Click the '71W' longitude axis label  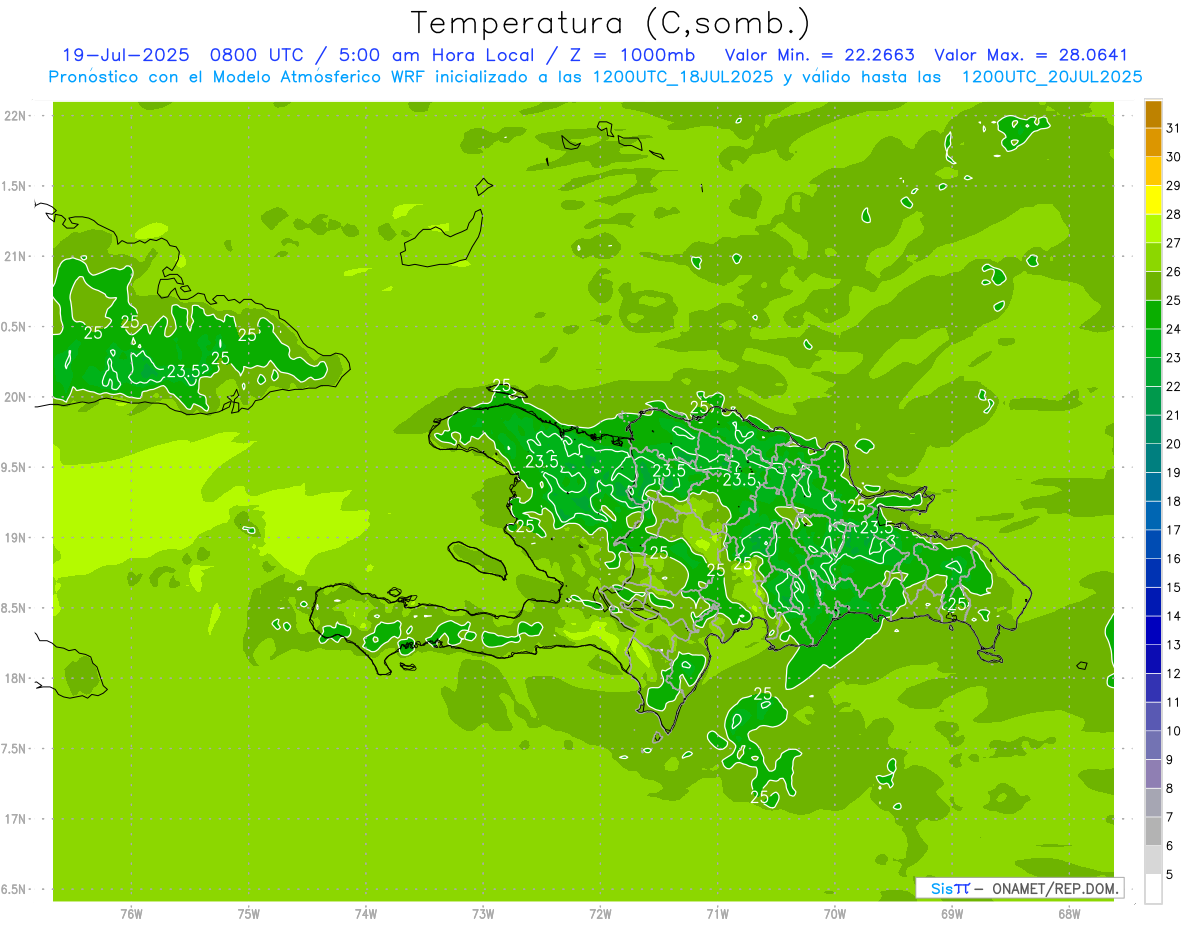(x=717, y=913)
